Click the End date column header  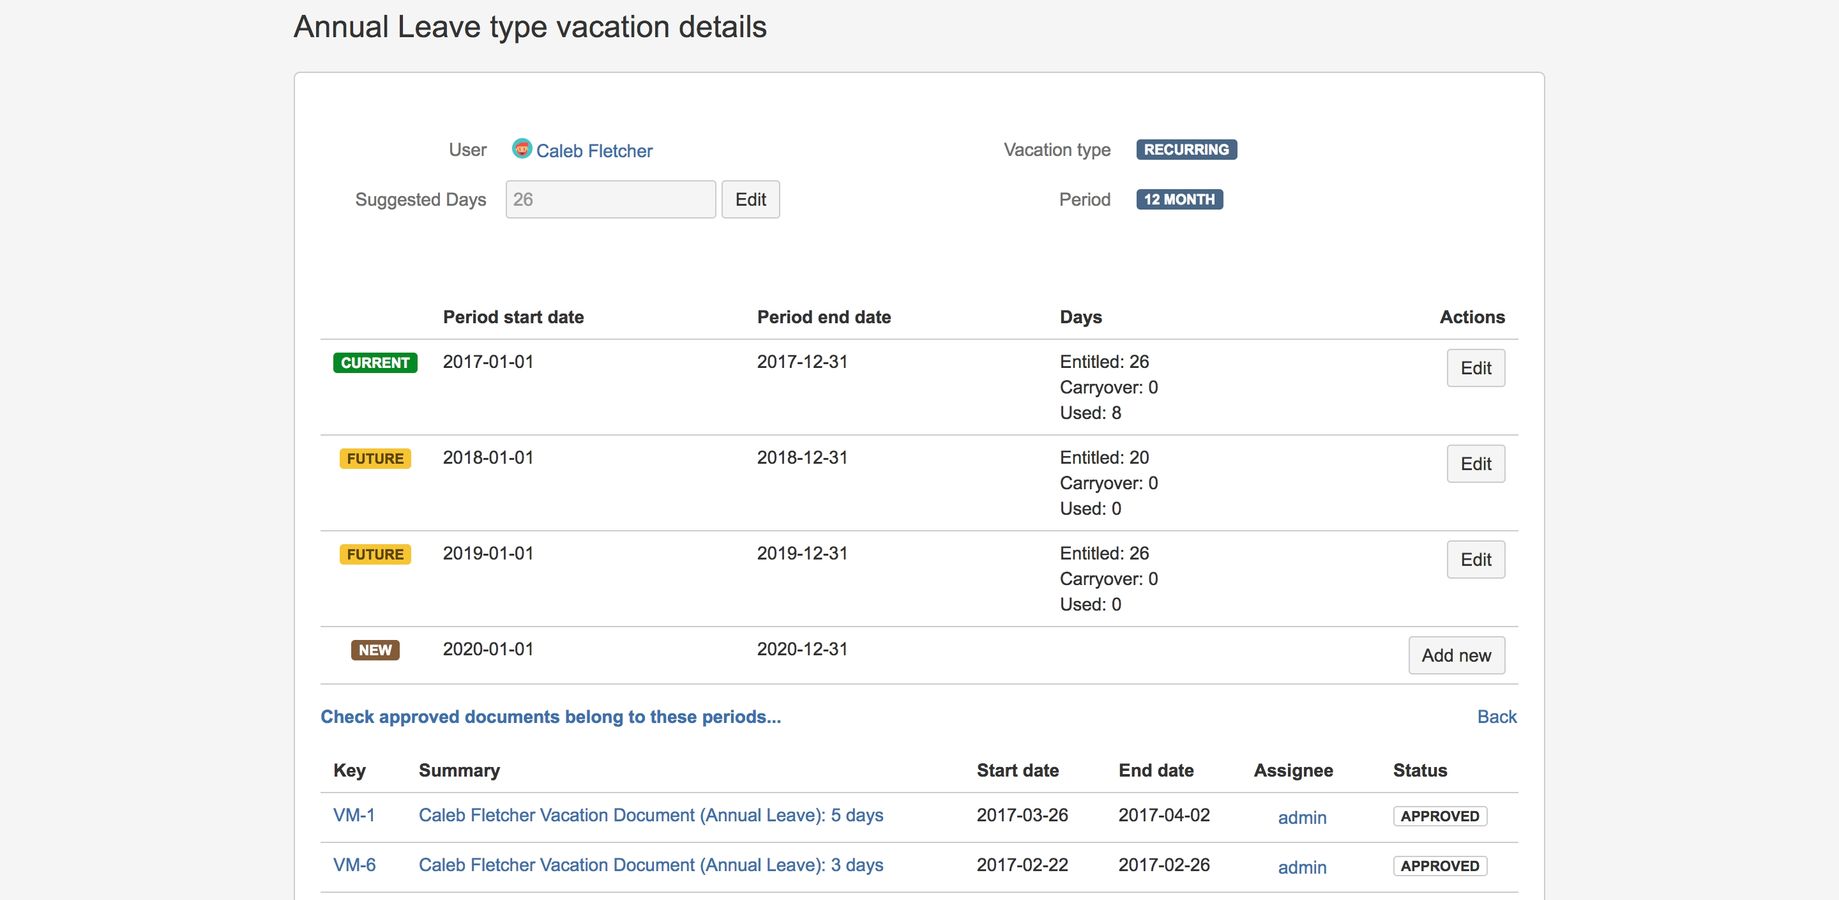pos(1156,771)
